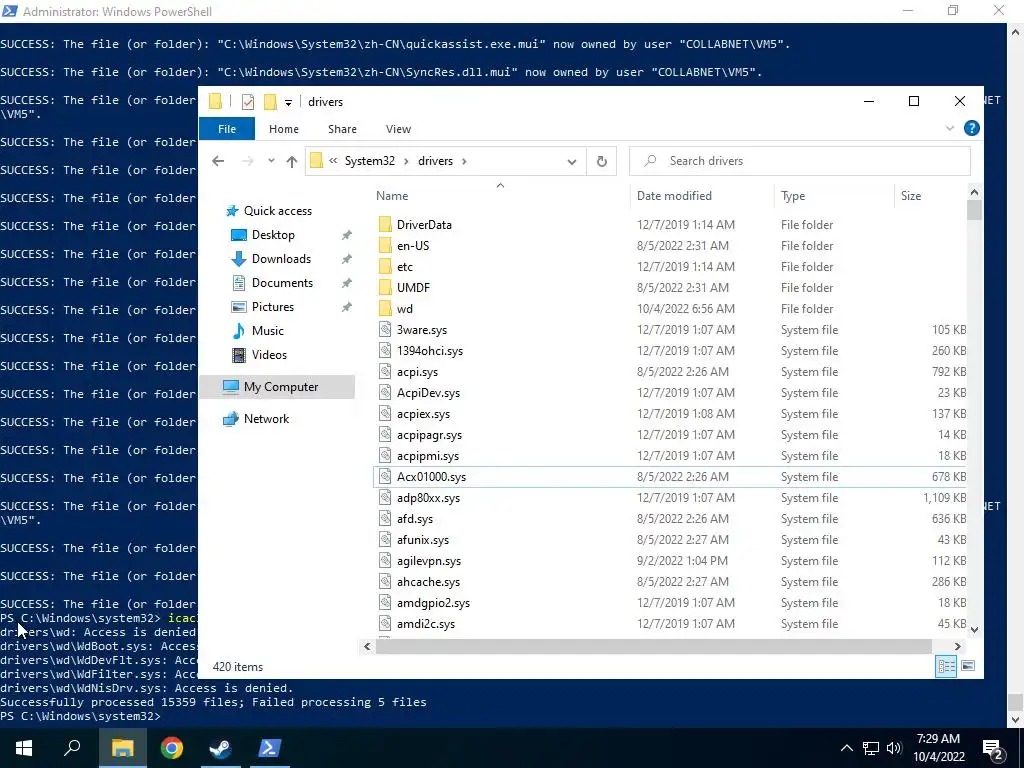Open Customize Quick Access Toolbar dropdown
This screenshot has height=768, width=1024.
[288, 102]
